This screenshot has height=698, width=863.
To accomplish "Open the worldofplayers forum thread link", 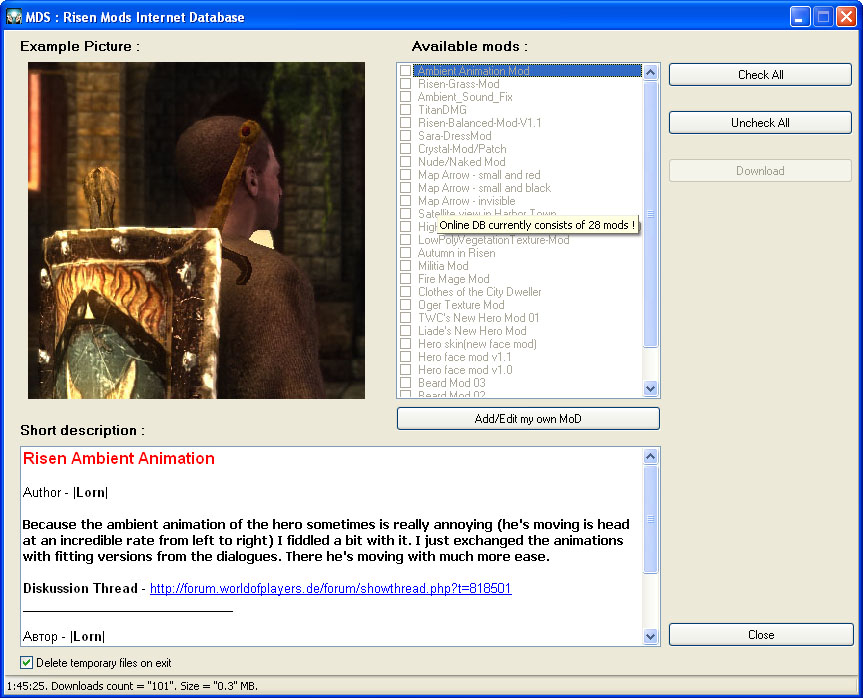I will (330, 588).
